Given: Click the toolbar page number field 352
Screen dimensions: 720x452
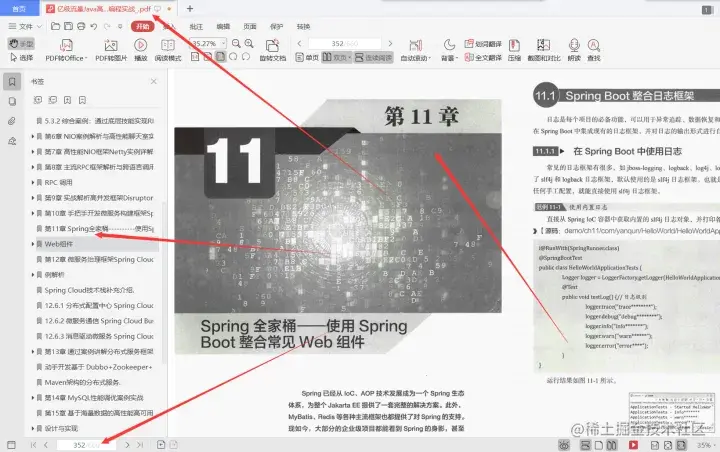Looking at the screenshot, I should tap(344, 44).
